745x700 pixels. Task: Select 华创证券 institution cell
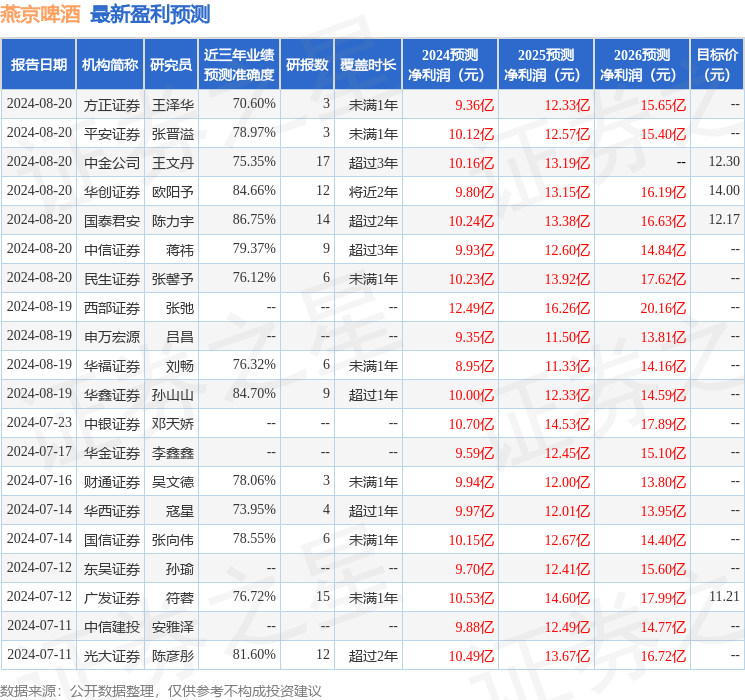tap(112, 192)
